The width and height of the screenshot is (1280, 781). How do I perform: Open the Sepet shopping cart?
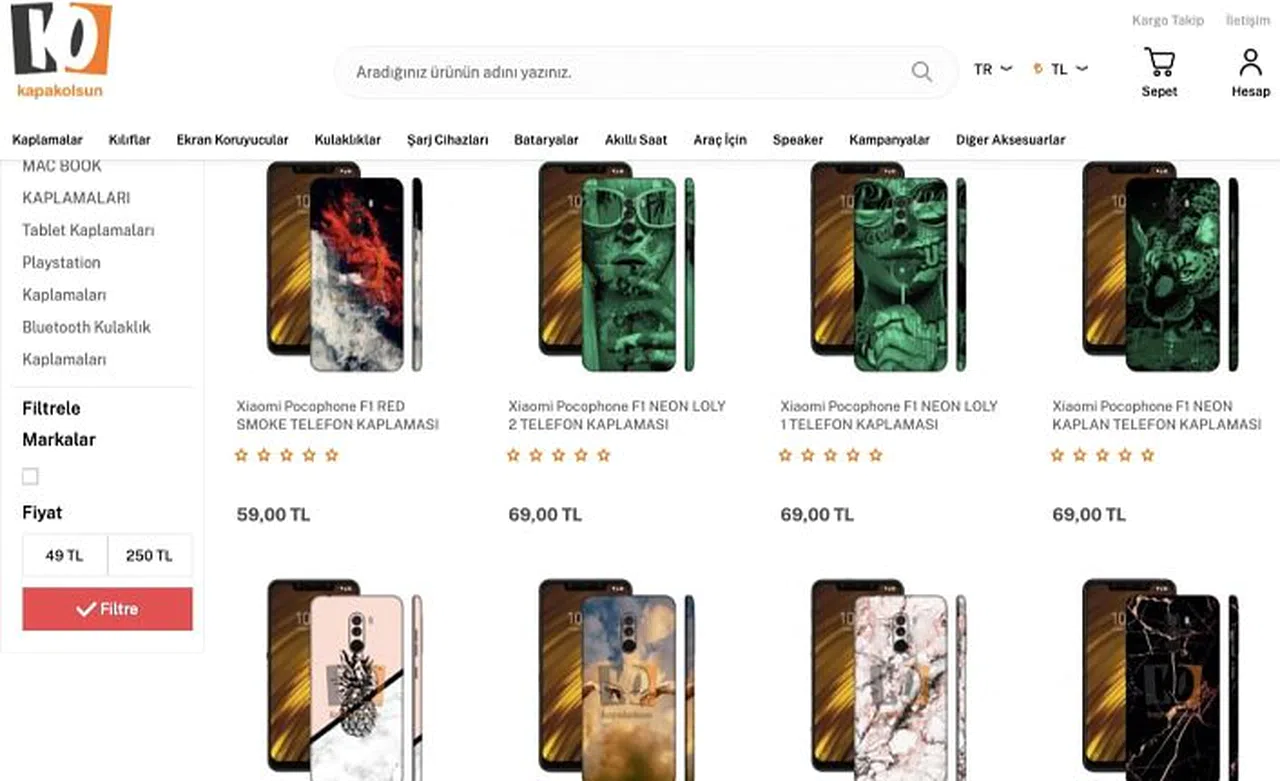click(x=1159, y=73)
